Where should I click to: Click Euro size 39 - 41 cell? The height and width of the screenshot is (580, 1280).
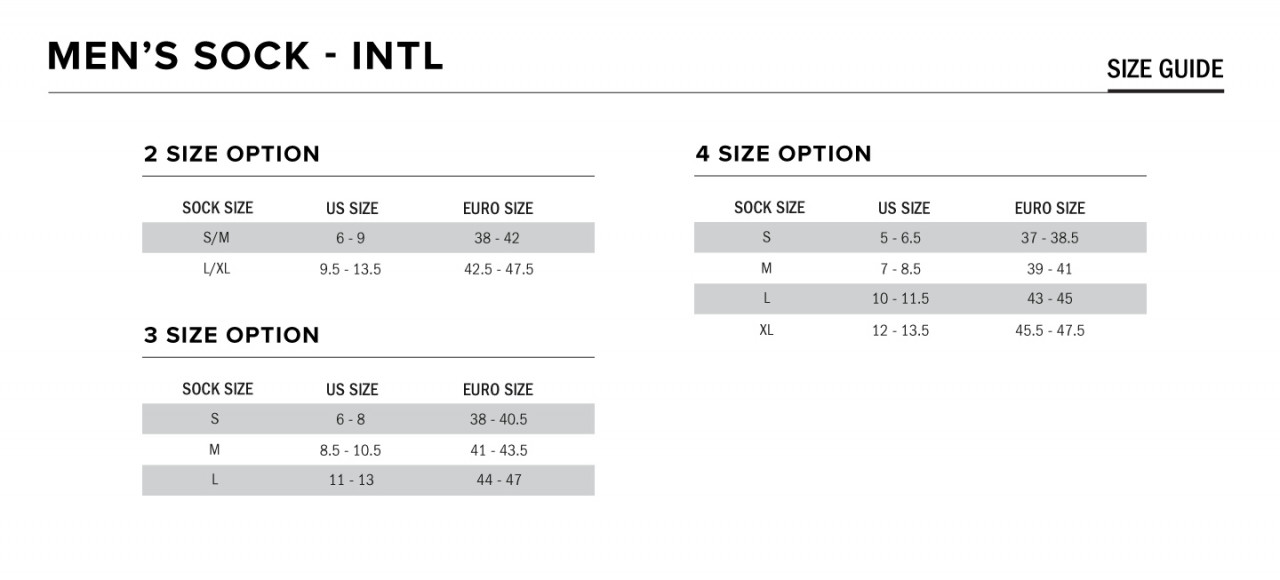[x=1050, y=269]
